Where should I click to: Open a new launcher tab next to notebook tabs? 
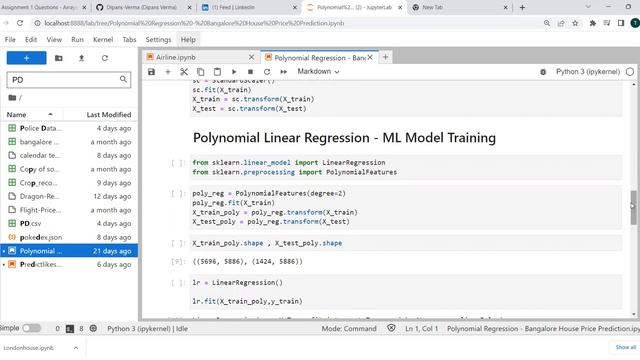pyautogui.click(x=385, y=58)
